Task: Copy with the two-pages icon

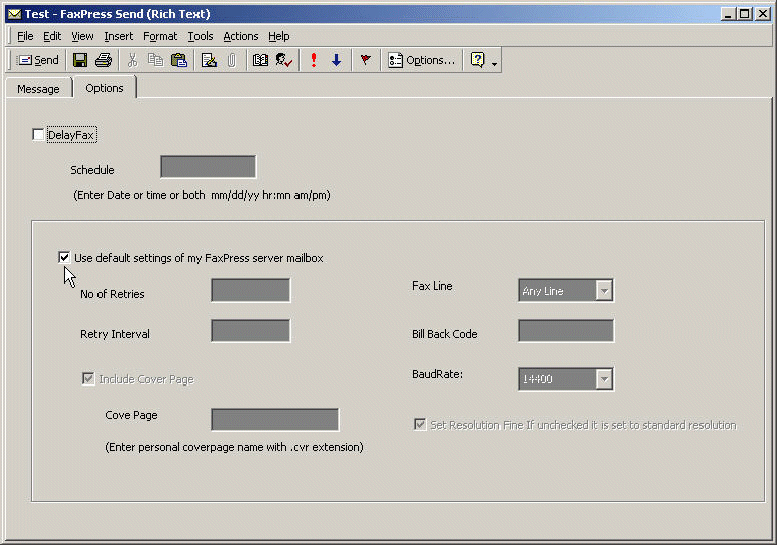Action: click(x=155, y=60)
